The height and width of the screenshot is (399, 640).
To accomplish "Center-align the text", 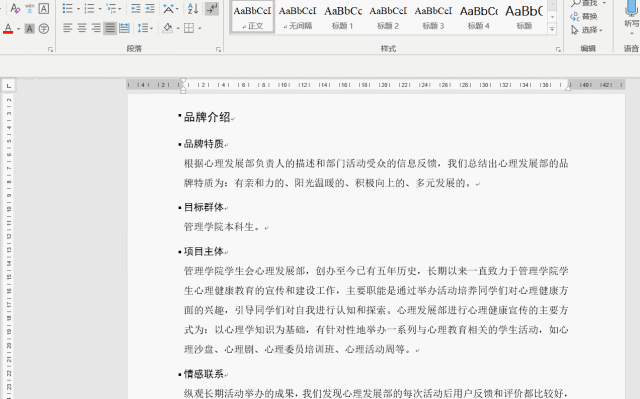I will 82,28.
